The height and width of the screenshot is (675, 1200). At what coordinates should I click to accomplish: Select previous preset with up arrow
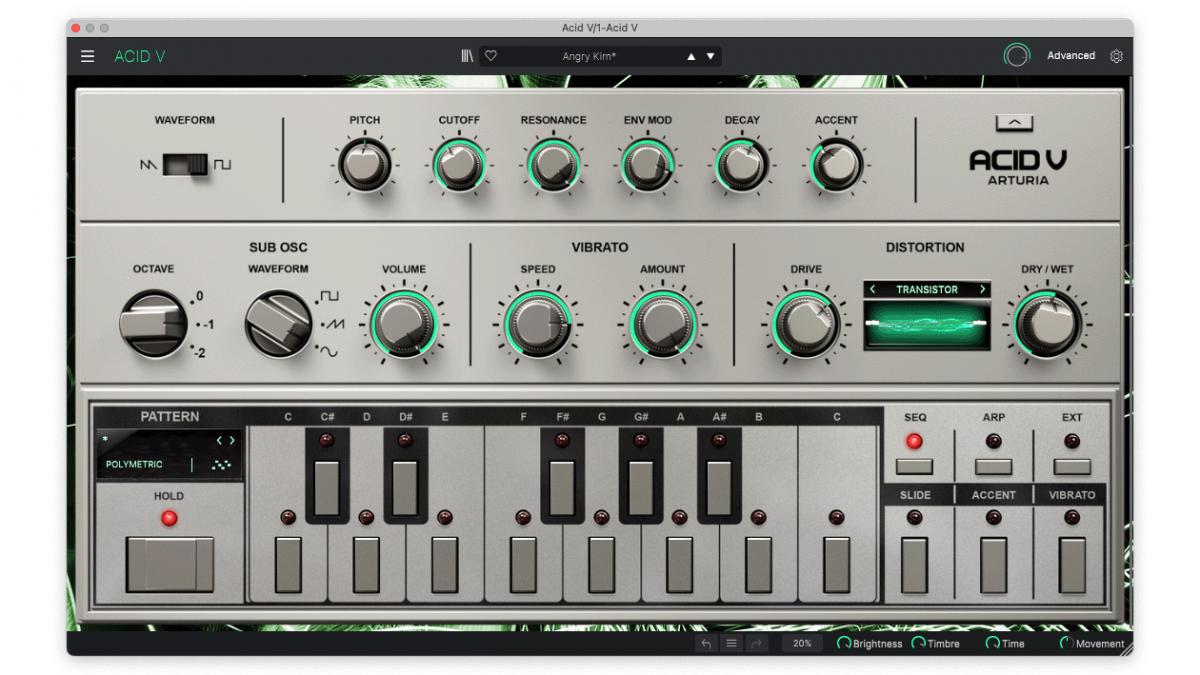691,57
